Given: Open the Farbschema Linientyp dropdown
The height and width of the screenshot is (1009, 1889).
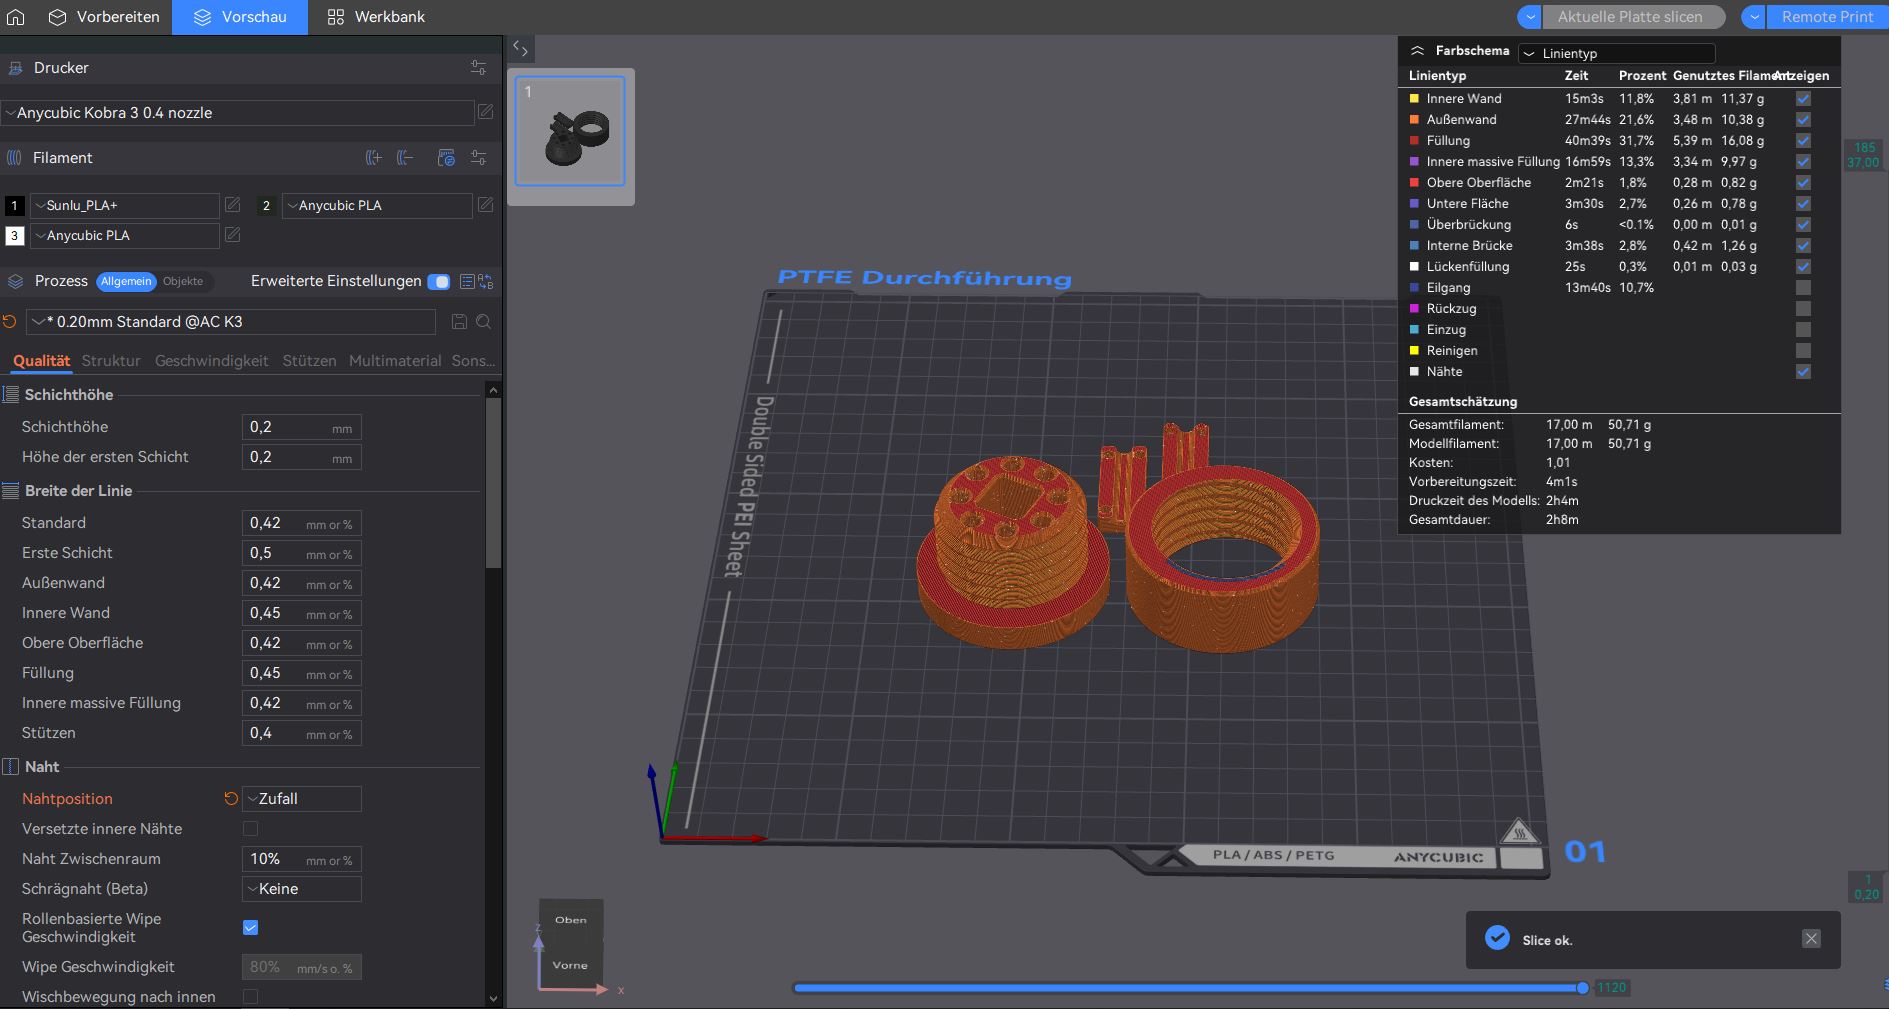Looking at the screenshot, I should click(x=1616, y=53).
